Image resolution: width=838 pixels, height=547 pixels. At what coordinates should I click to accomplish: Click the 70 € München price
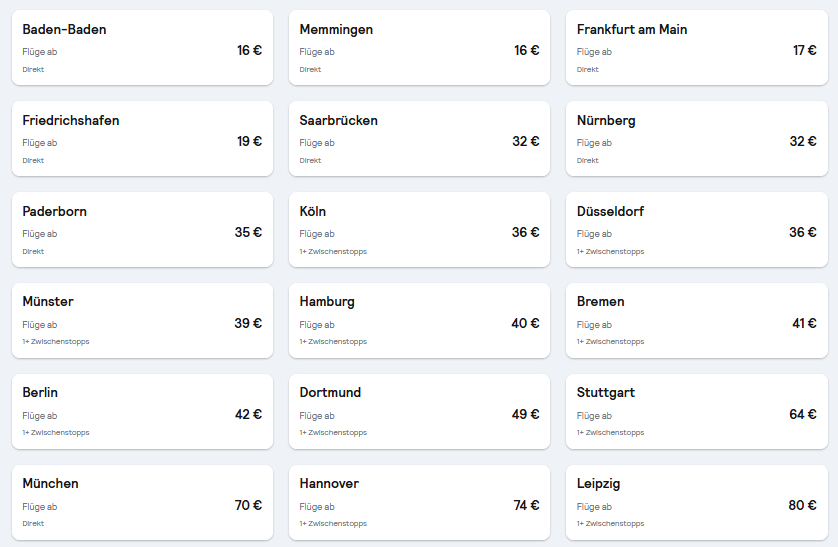pyautogui.click(x=248, y=506)
